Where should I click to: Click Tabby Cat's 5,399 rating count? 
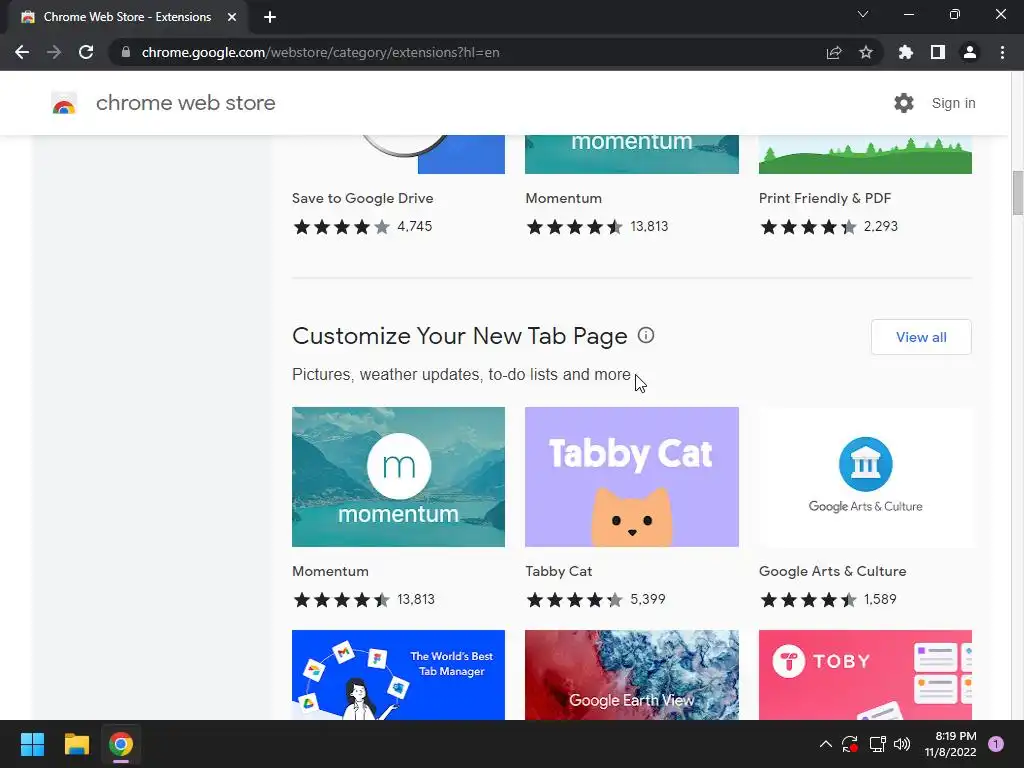[648, 599]
